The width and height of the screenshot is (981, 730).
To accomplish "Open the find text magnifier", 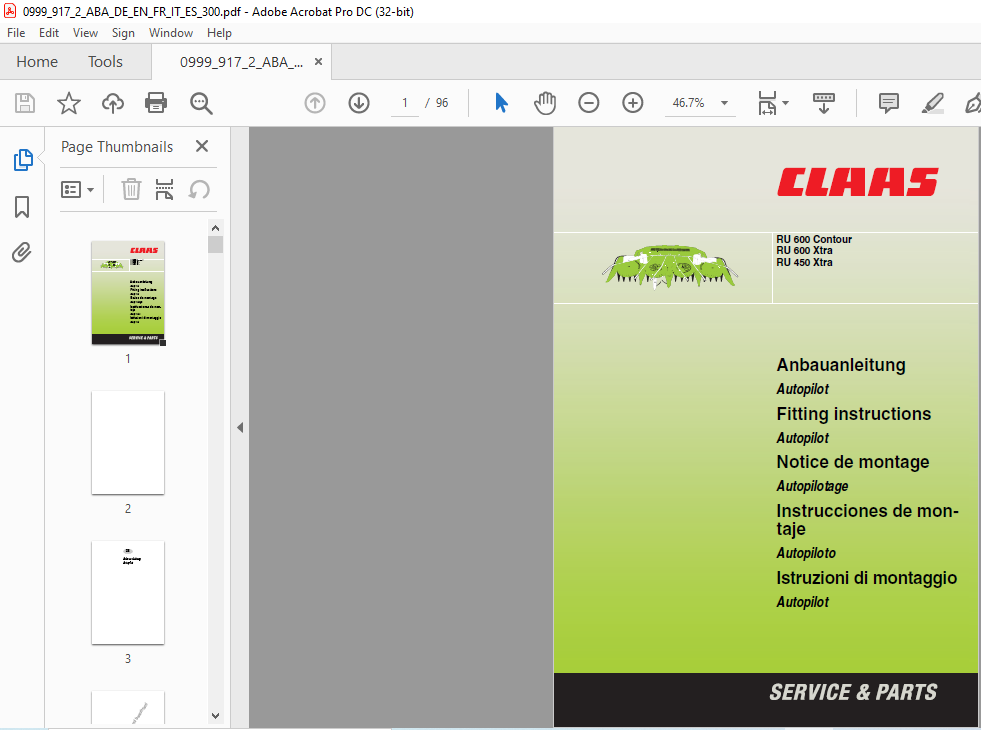I will 201,103.
